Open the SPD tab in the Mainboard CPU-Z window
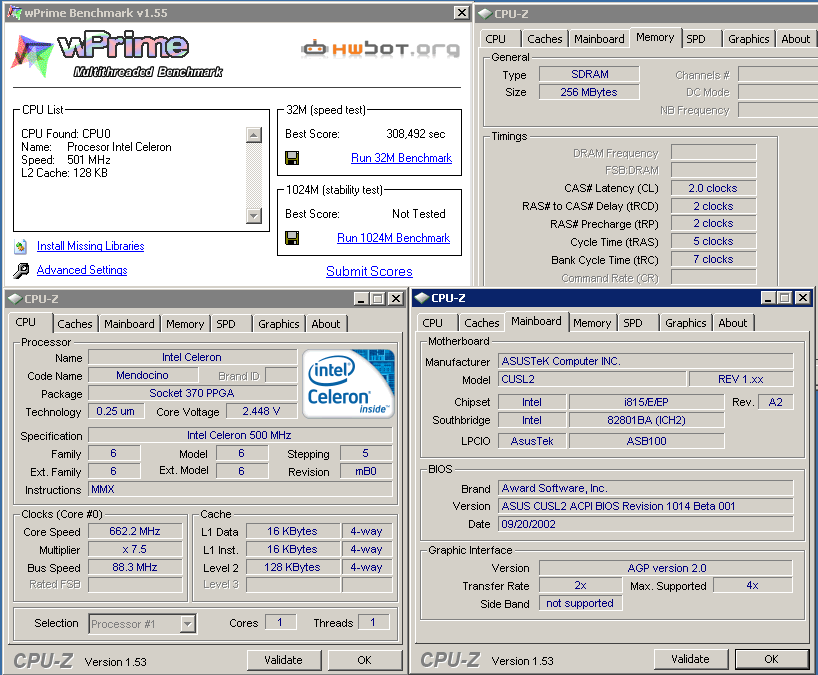 pos(633,323)
